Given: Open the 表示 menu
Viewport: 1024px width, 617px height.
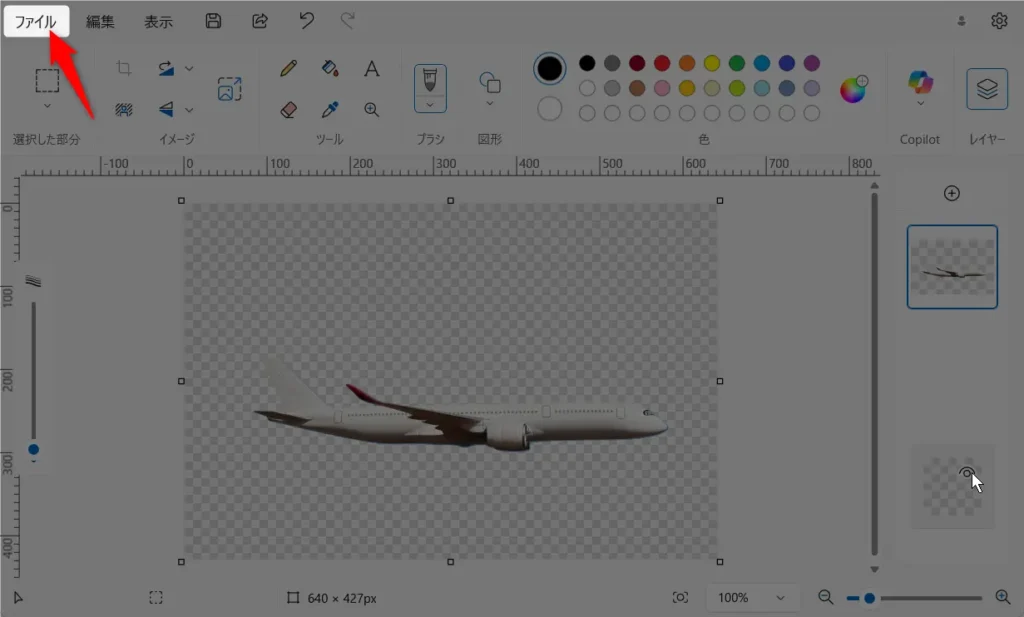Looking at the screenshot, I should tap(158, 22).
